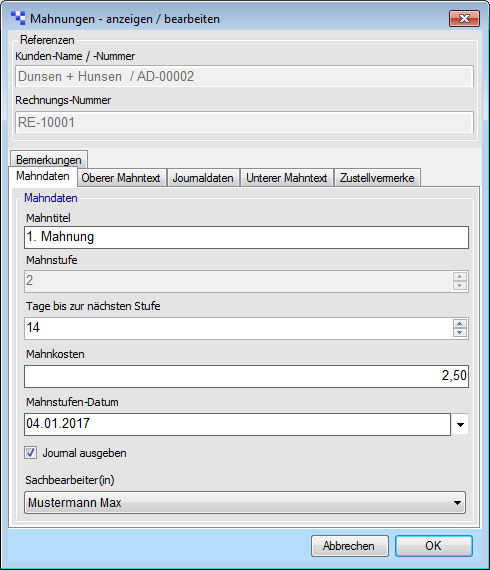Increase Tage bis zur nächsten Stufe value
490x570 pixels.
click(x=460, y=324)
